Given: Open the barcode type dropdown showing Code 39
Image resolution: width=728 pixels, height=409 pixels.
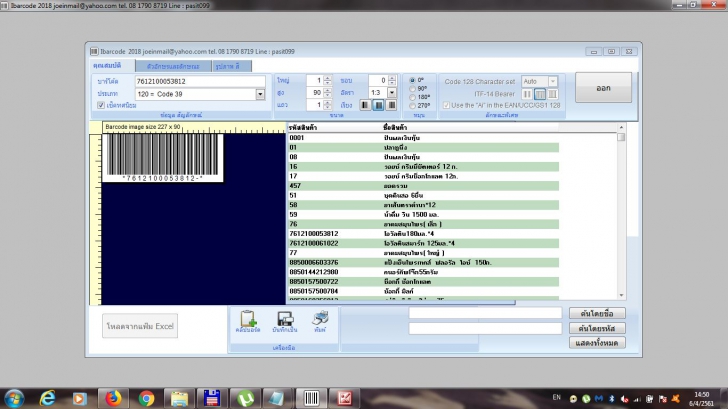Looking at the screenshot, I should click(x=260, y=93).
